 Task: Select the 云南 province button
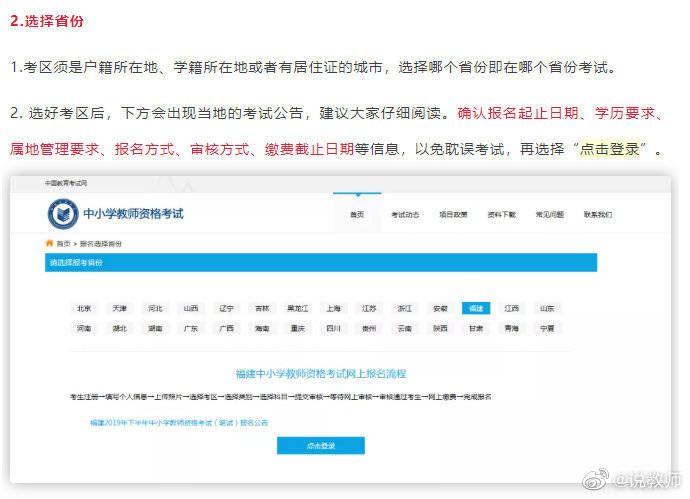point(405,328)
